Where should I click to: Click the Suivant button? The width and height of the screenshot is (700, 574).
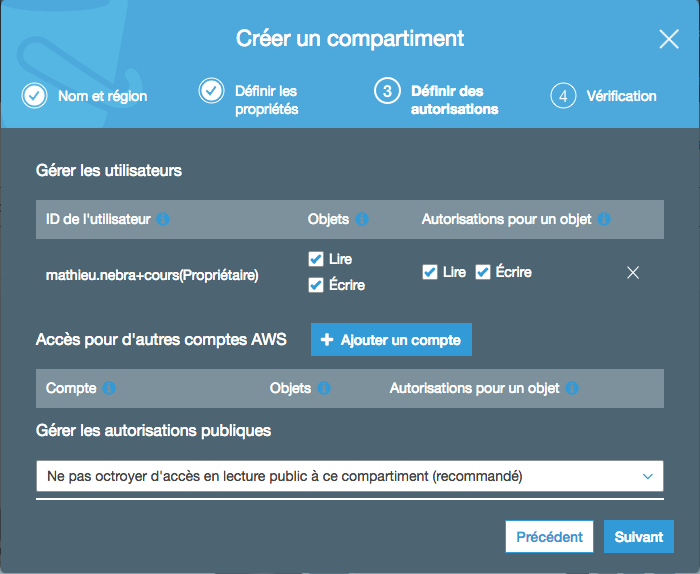click(638, 537)
